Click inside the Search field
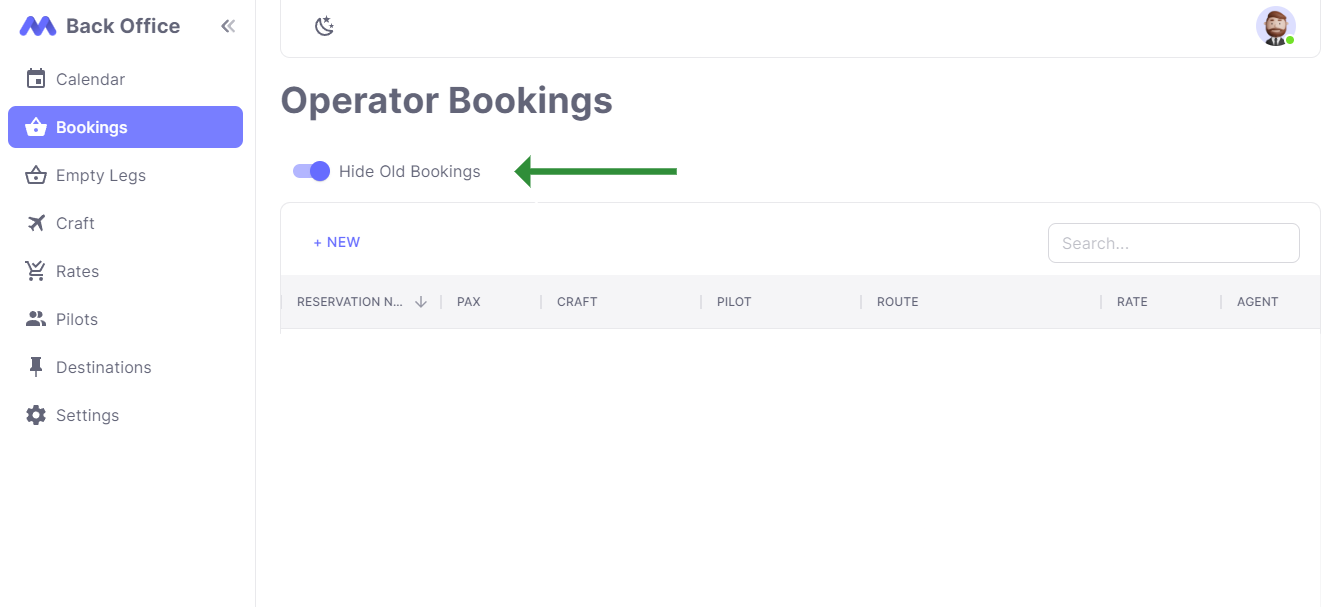1337x607 pixels. 1173,243
